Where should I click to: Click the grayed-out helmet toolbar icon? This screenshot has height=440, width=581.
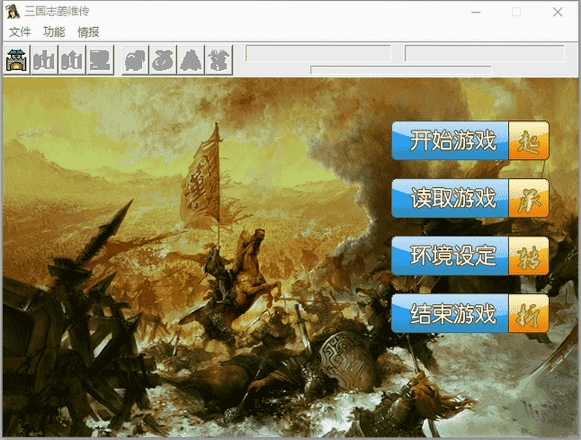coord(135,60)
